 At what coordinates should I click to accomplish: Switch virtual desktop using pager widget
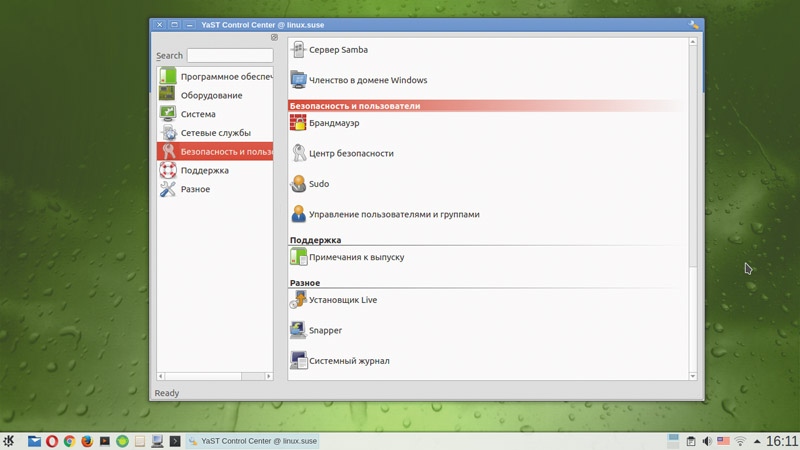(x=673, y=441)
